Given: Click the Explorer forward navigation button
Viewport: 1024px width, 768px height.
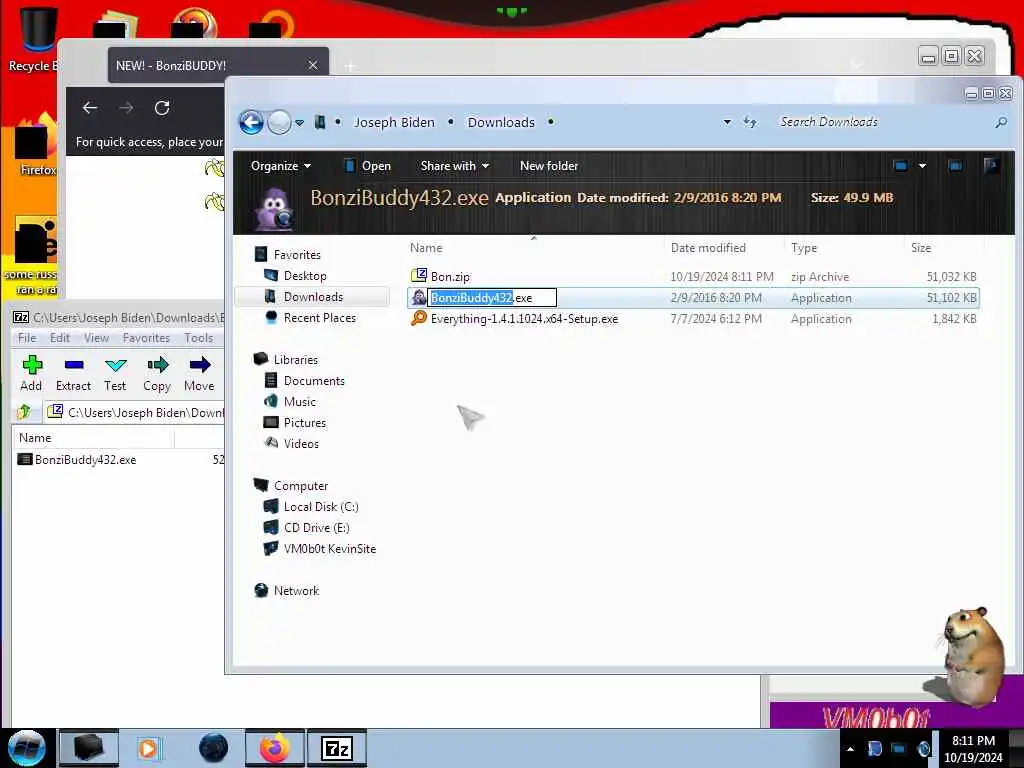Looking at the screenshot, I should pyautogui.click(x=280, y=122).
